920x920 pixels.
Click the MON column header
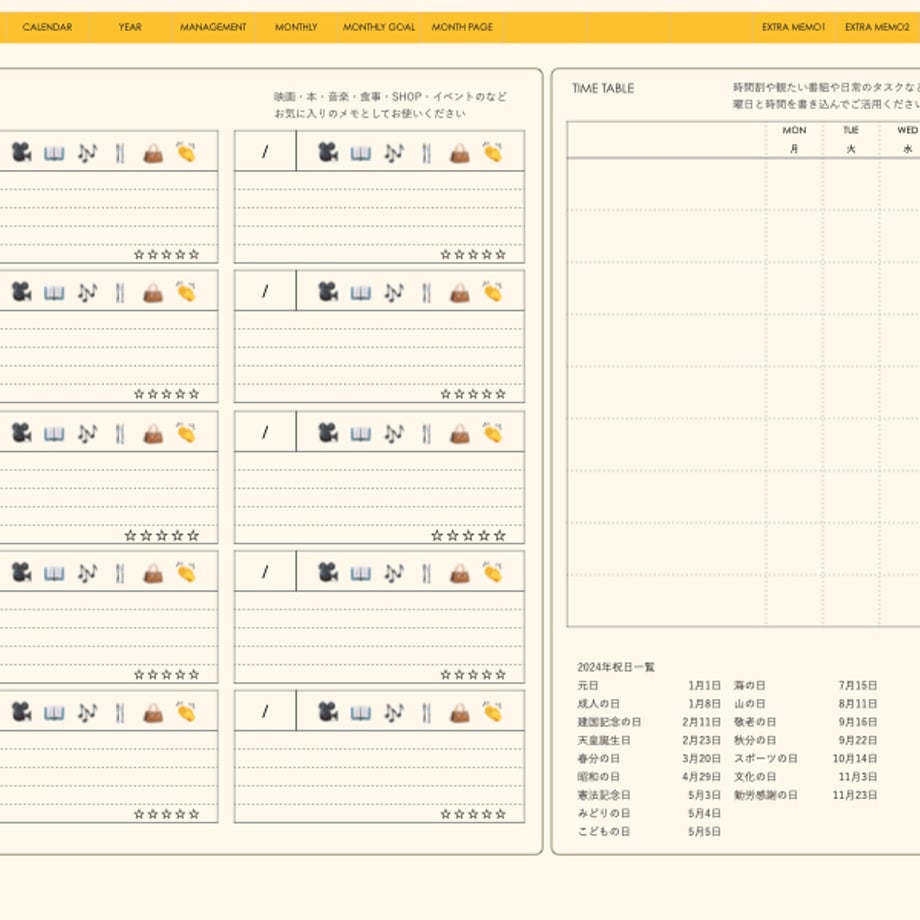pyautogui.click(x=794, y=130)
